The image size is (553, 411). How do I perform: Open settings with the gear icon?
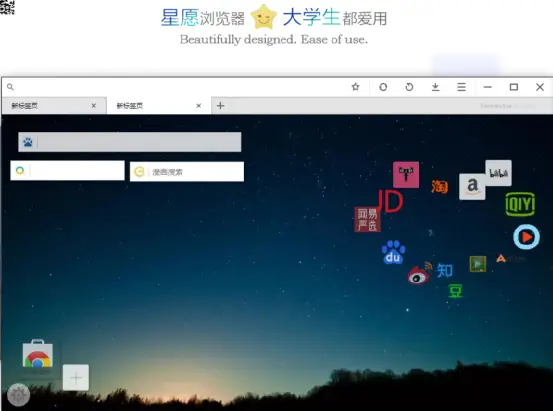tap(18, 395)
